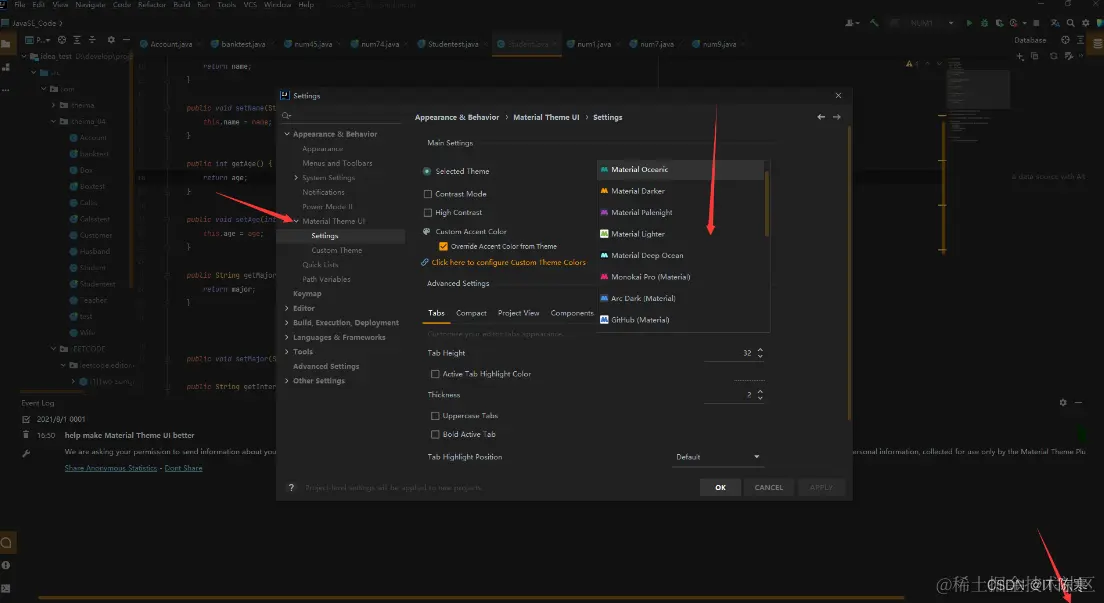1104x603 pixels.
Task: Refresh database icon in Database panel
Action: 1053,56
